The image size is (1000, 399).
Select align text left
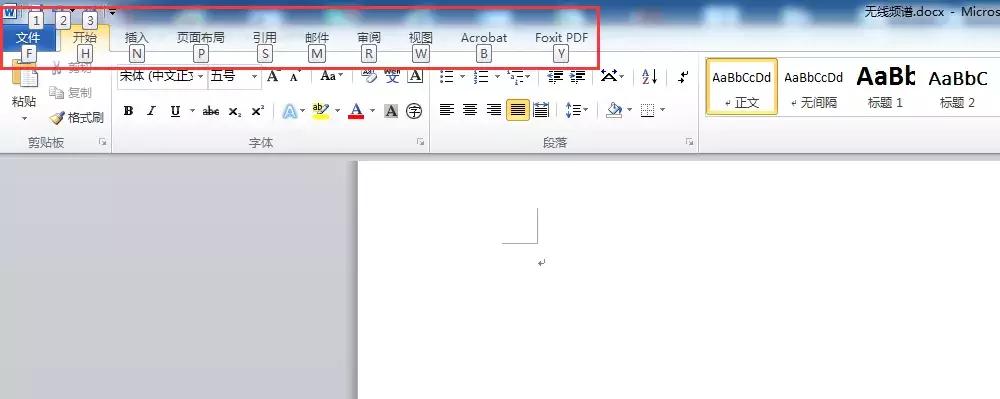(x=447, y=110)
